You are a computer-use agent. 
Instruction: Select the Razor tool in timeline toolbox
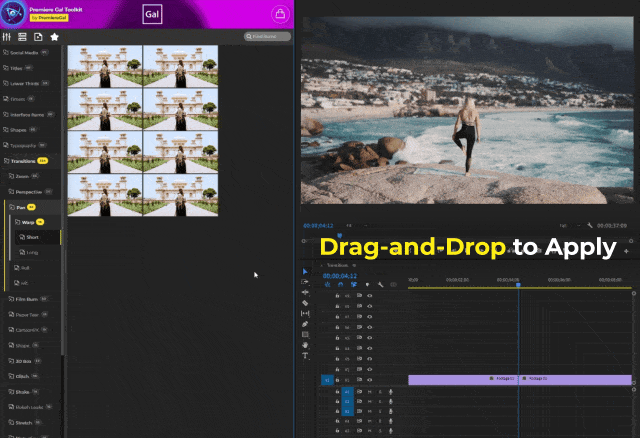305,302
